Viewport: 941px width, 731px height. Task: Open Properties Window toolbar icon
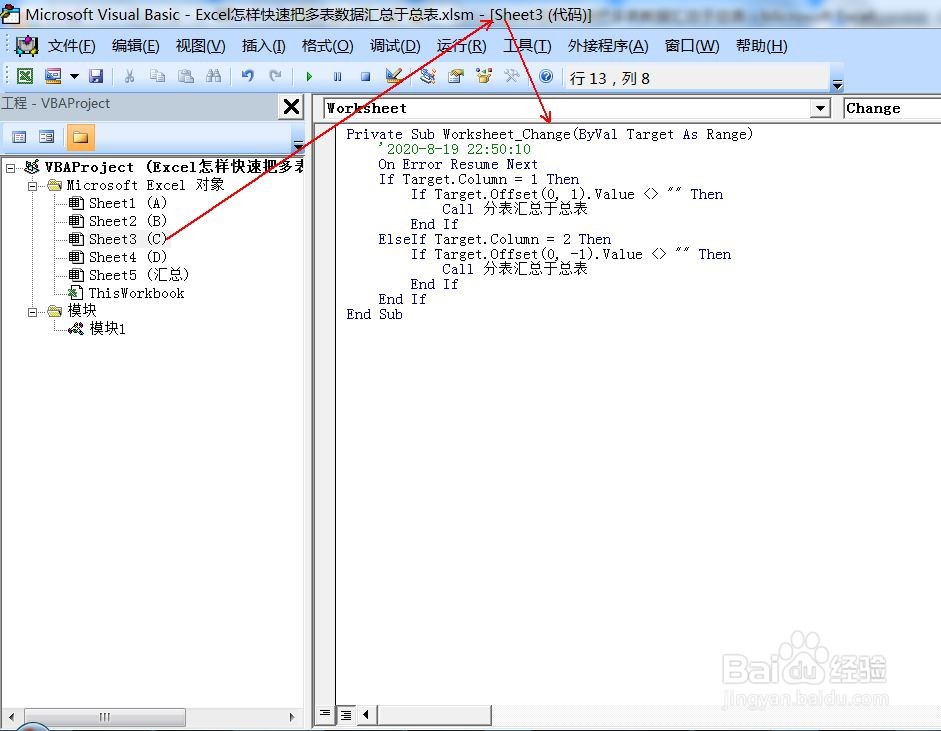456,76
